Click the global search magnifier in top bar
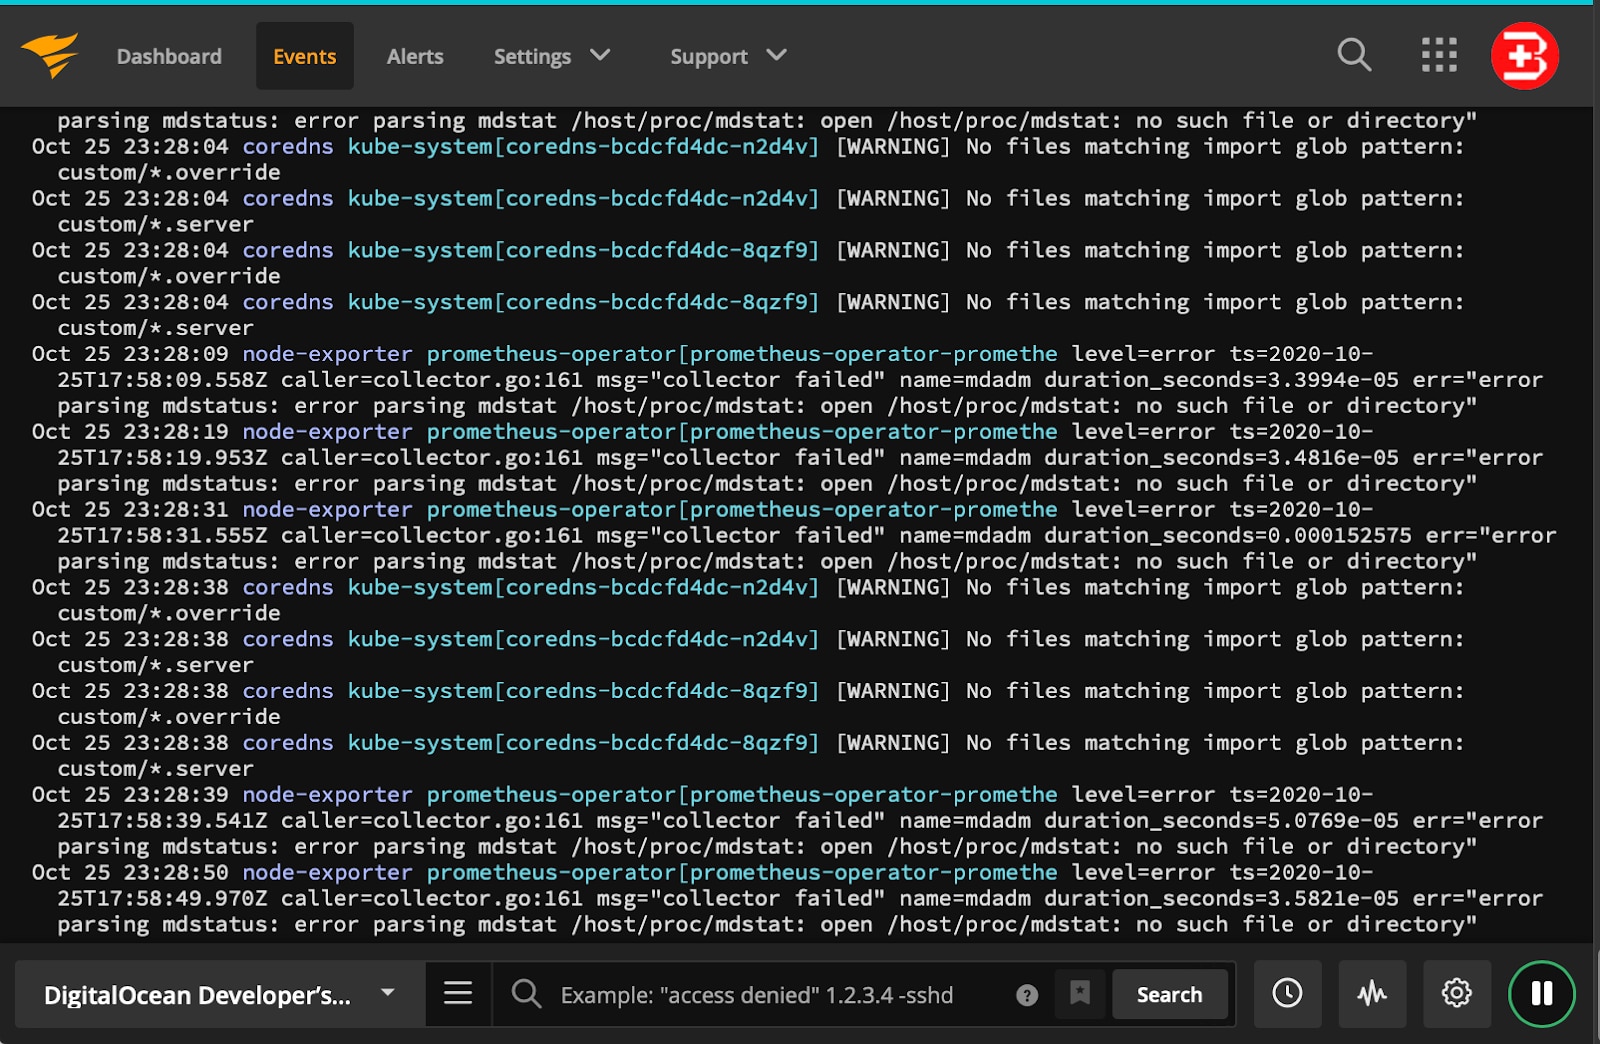This screenshot has width=1600, height=1044. point(1354,56)
